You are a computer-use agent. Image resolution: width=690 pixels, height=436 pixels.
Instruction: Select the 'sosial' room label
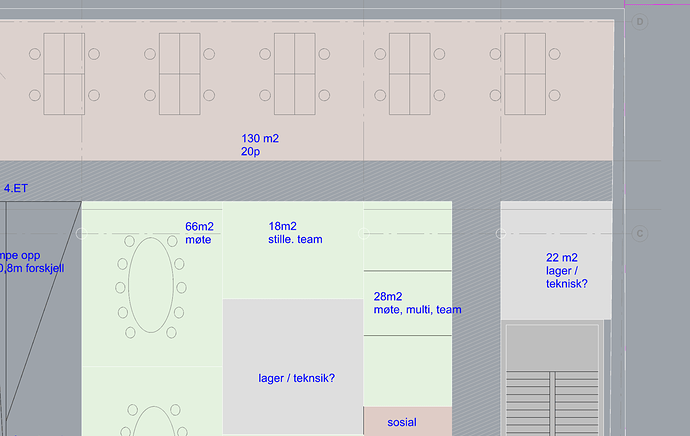click(402, 422)
